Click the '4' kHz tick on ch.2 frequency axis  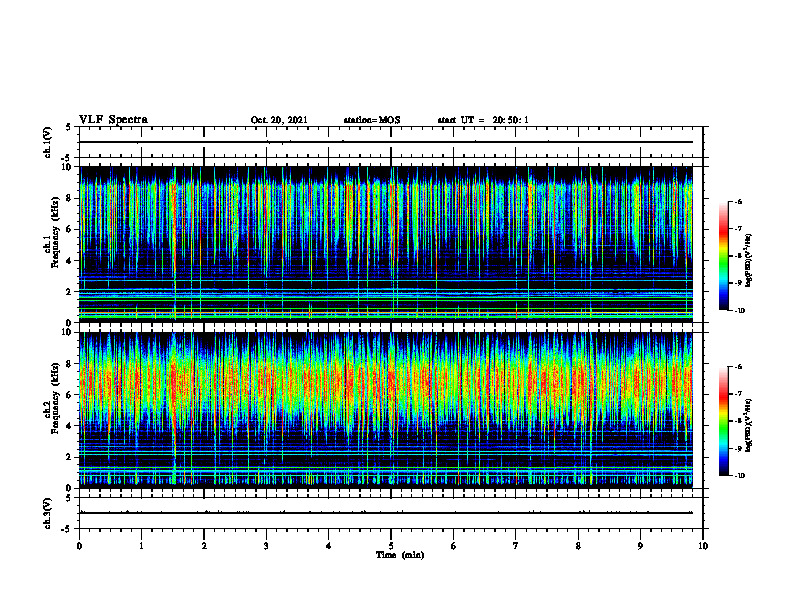point(69,426)
